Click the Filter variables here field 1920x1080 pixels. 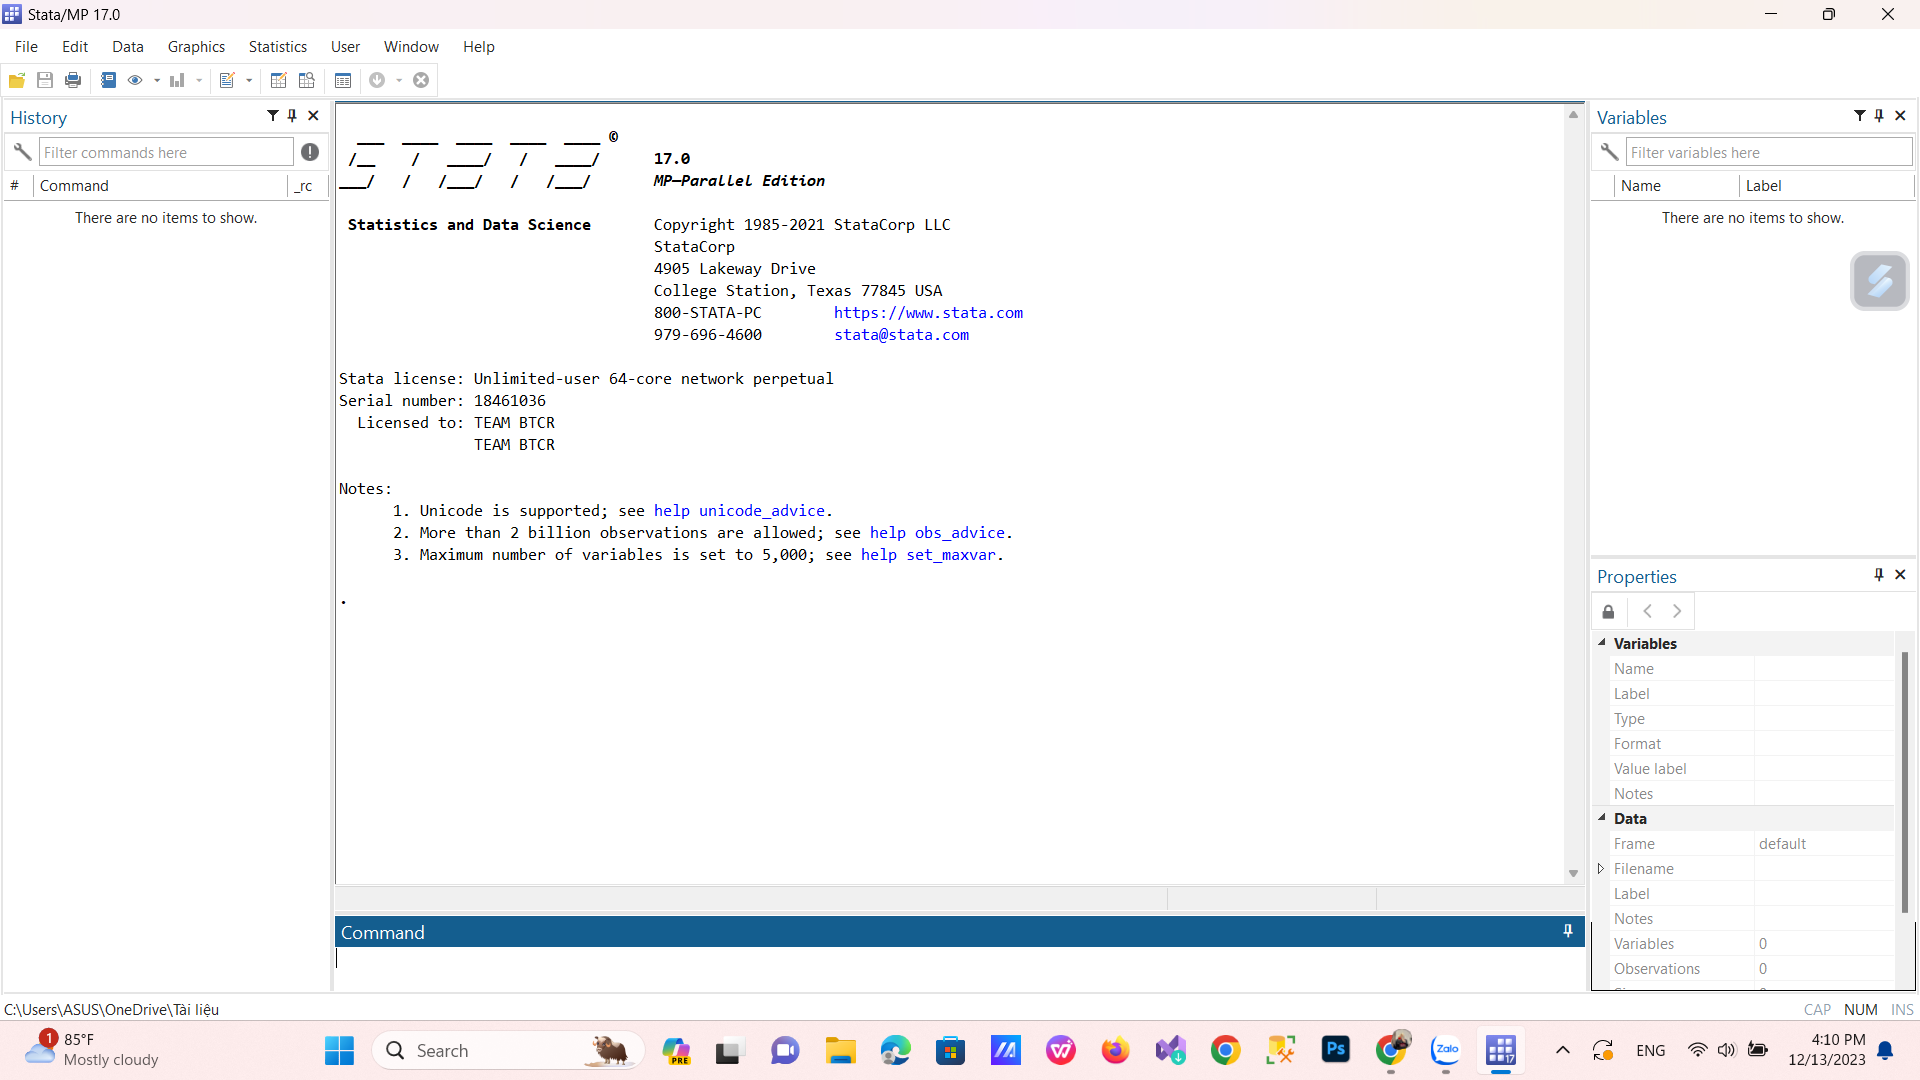point(1768,152)
